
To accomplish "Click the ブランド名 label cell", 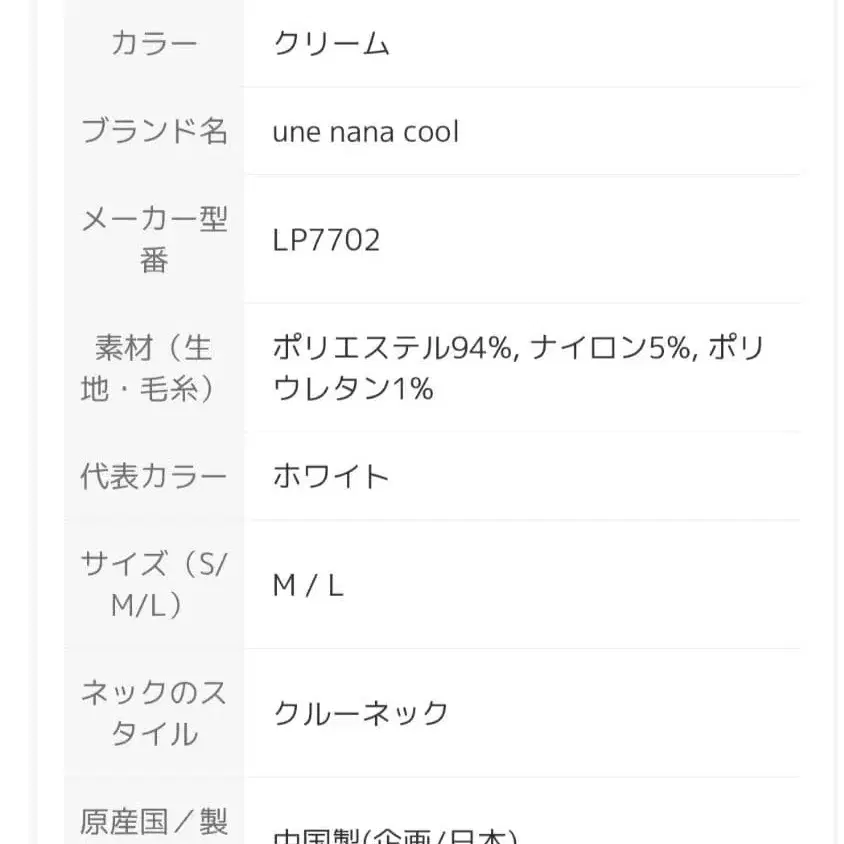I will pos(154,131).
